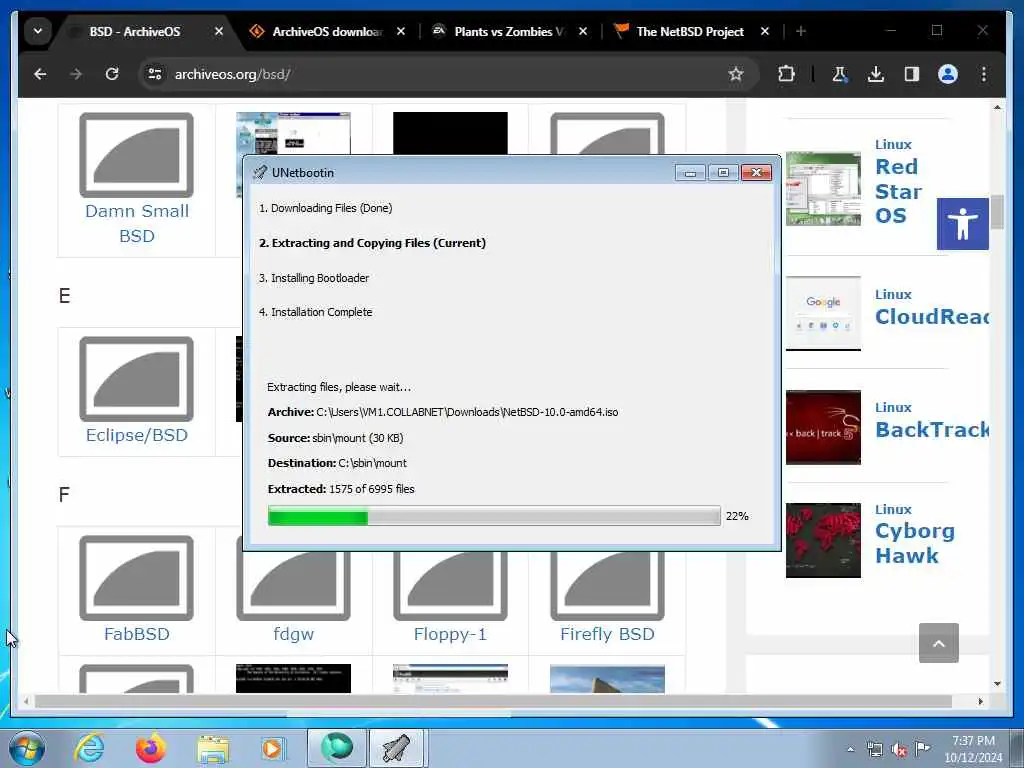
Task: Click the Damn Small BSD placeholder thumbnail
Action: click(x=136, y=155)
